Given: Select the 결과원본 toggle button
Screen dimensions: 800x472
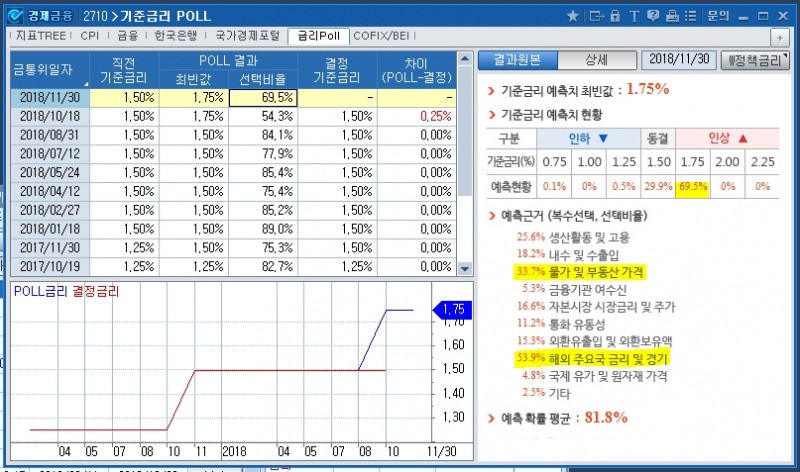Looking at the screenshot, I should [x=518, y=60].
